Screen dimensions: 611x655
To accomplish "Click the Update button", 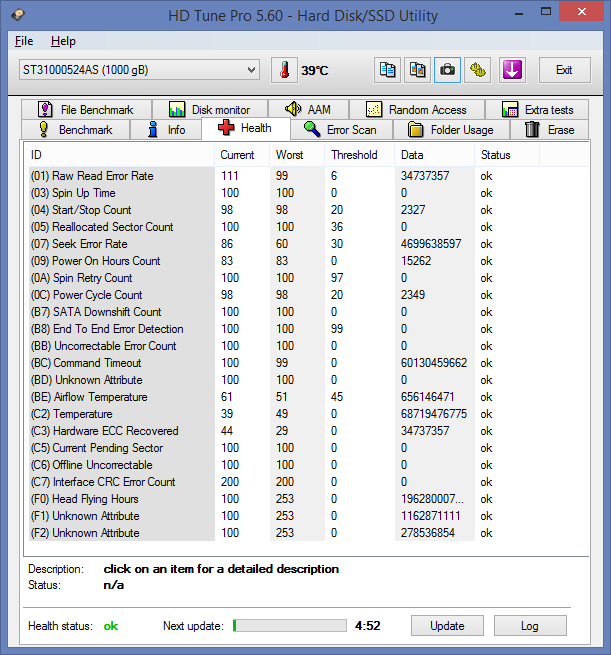I will (x=447, y=625).
